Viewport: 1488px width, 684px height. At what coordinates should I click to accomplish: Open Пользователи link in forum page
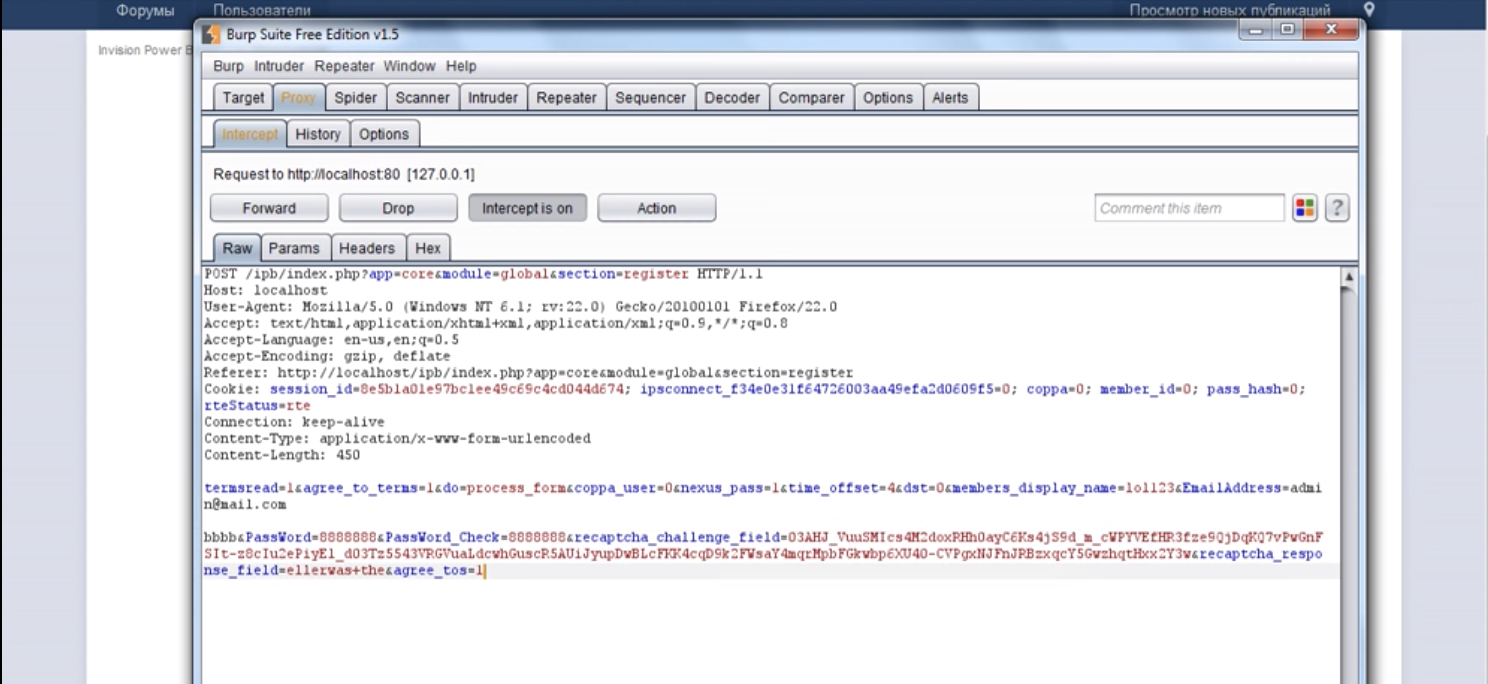[262, 10]
